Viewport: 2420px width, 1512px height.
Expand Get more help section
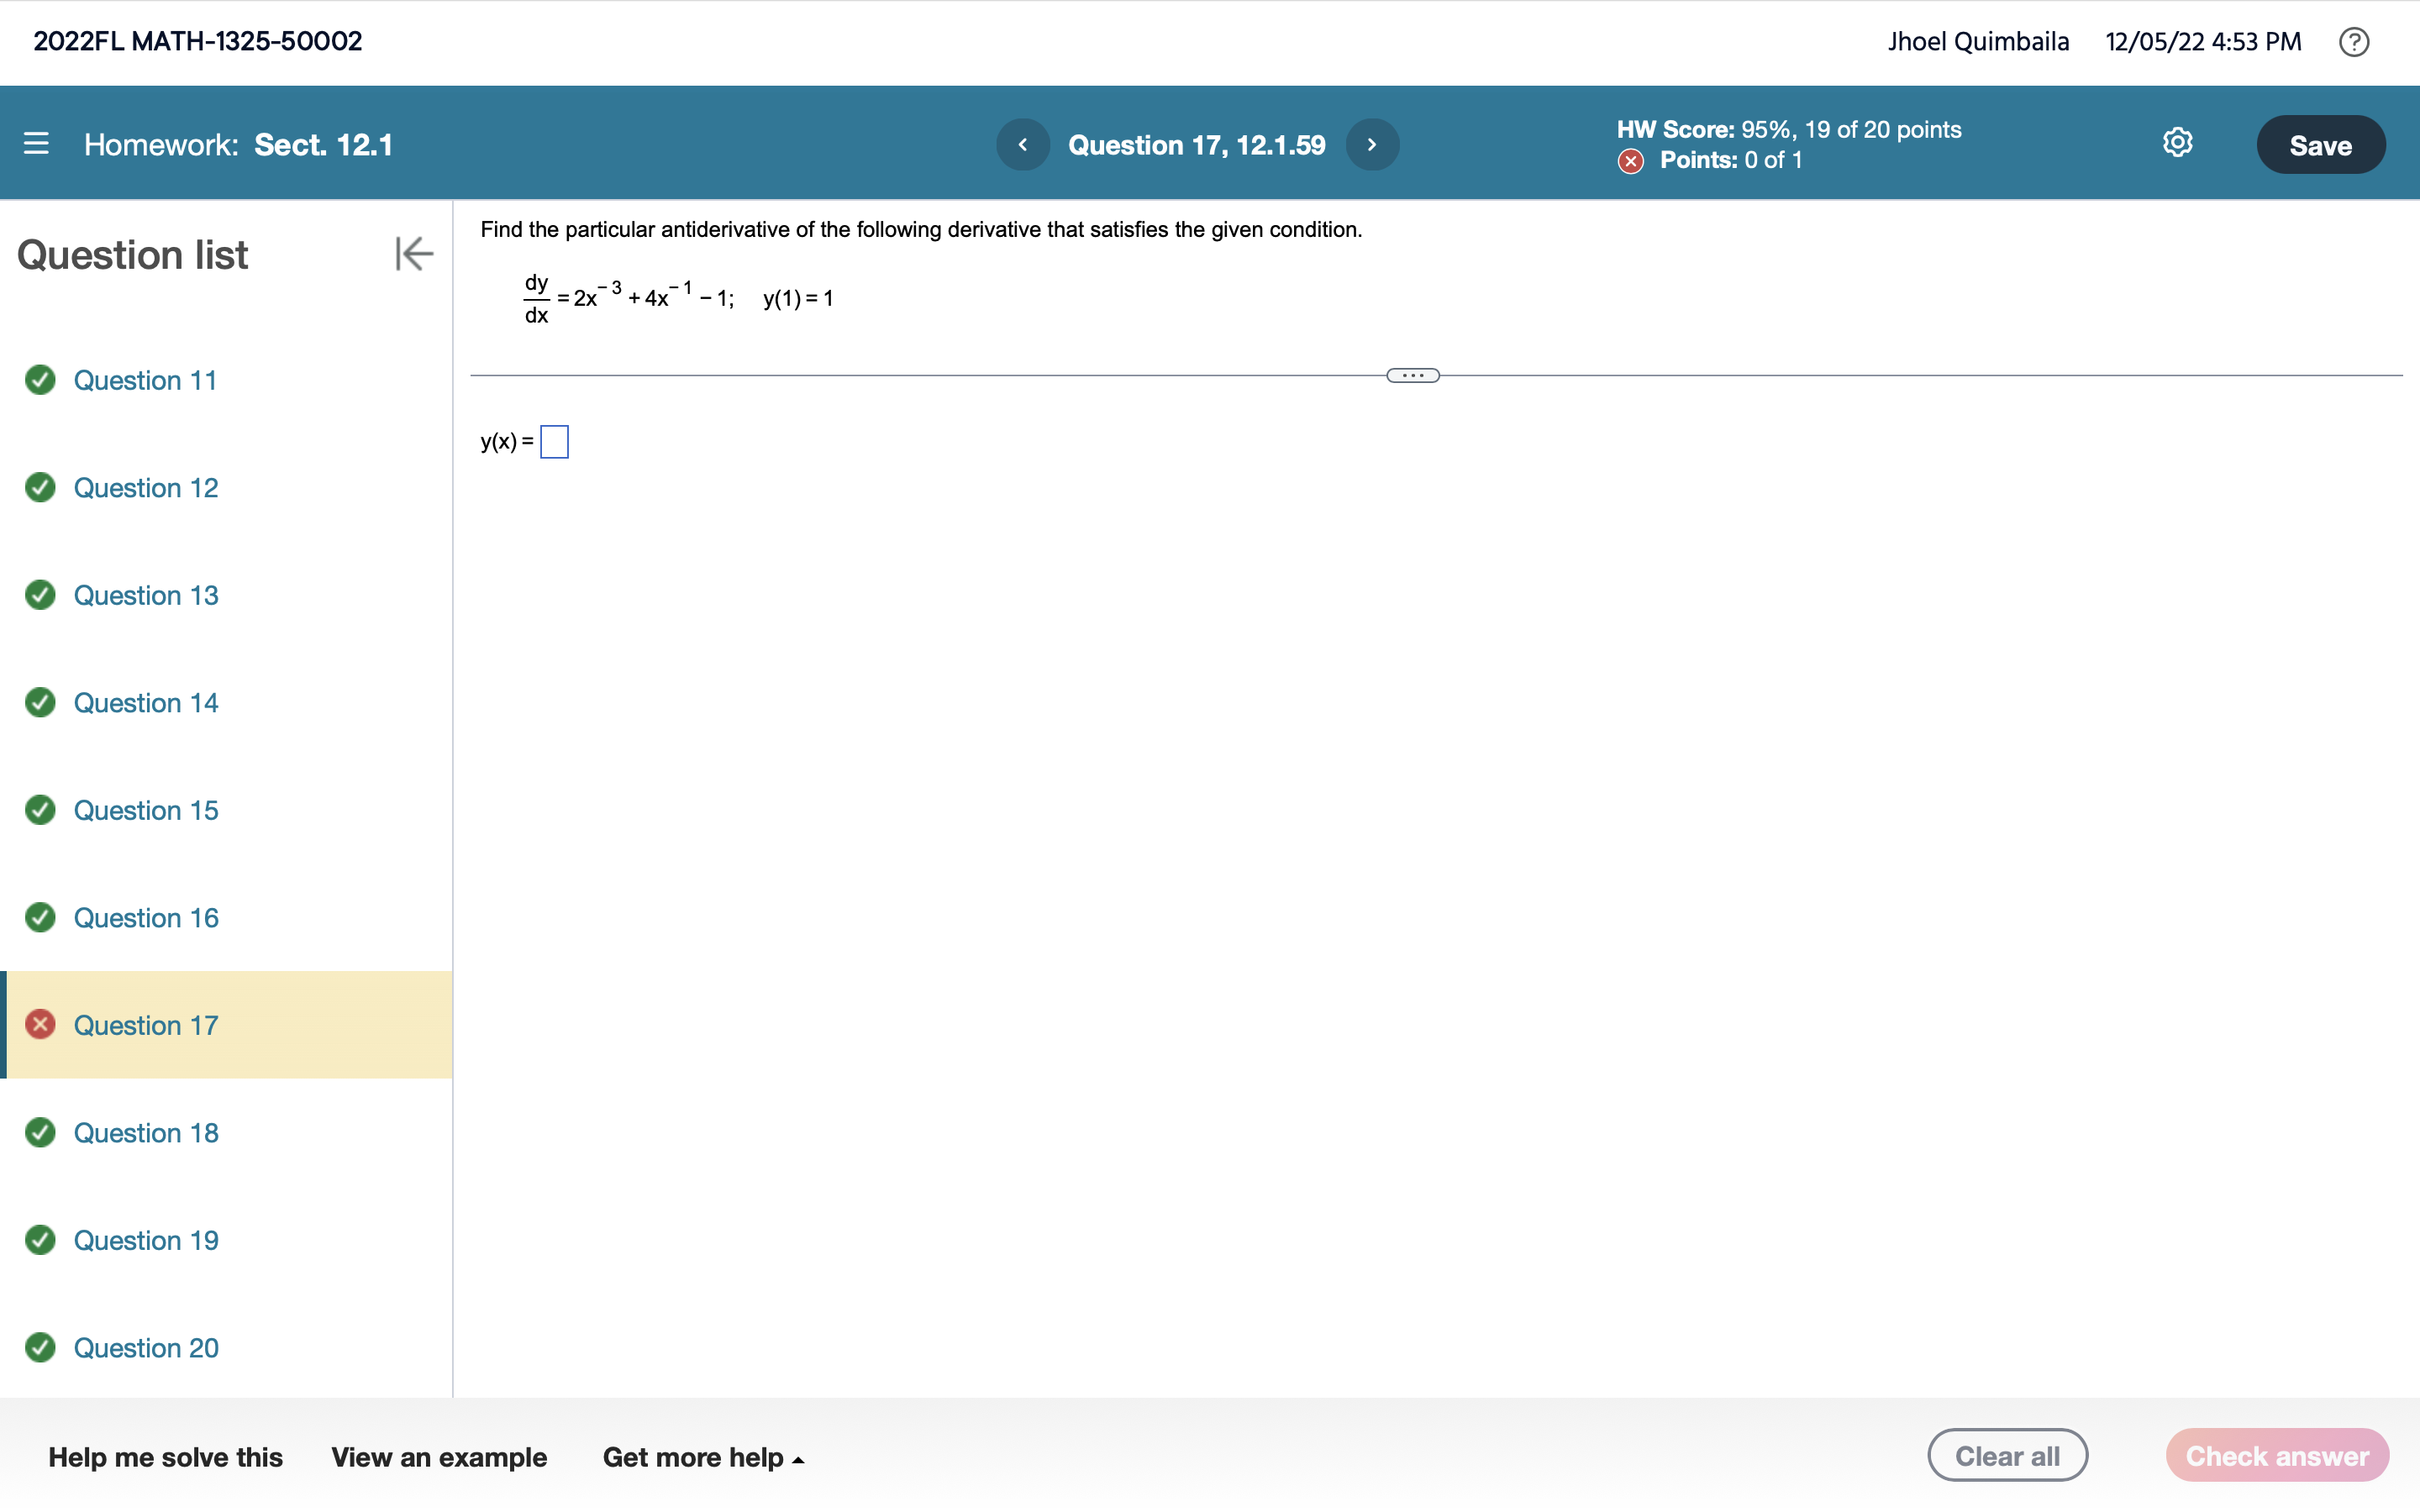tap(702, 1457)
